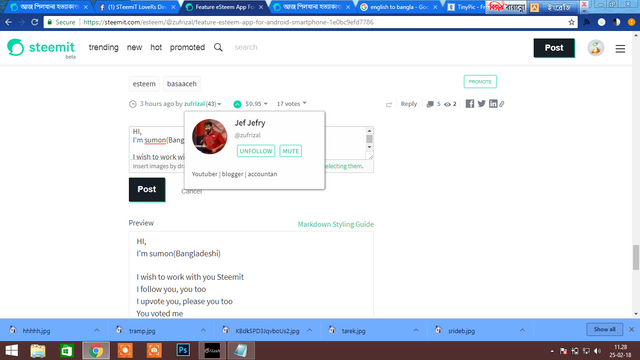Click Chrome icon in taskbar
The width and height of the screenshot is (640, 360).
point(96,351)
